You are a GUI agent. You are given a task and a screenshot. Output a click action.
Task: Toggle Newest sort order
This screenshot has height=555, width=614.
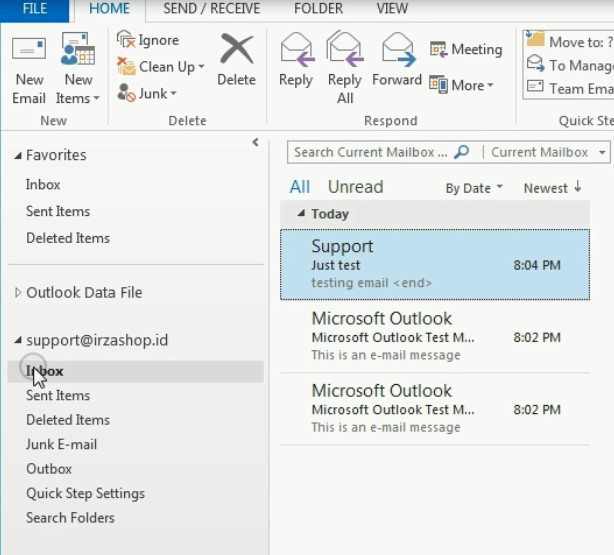coord(552,188)
